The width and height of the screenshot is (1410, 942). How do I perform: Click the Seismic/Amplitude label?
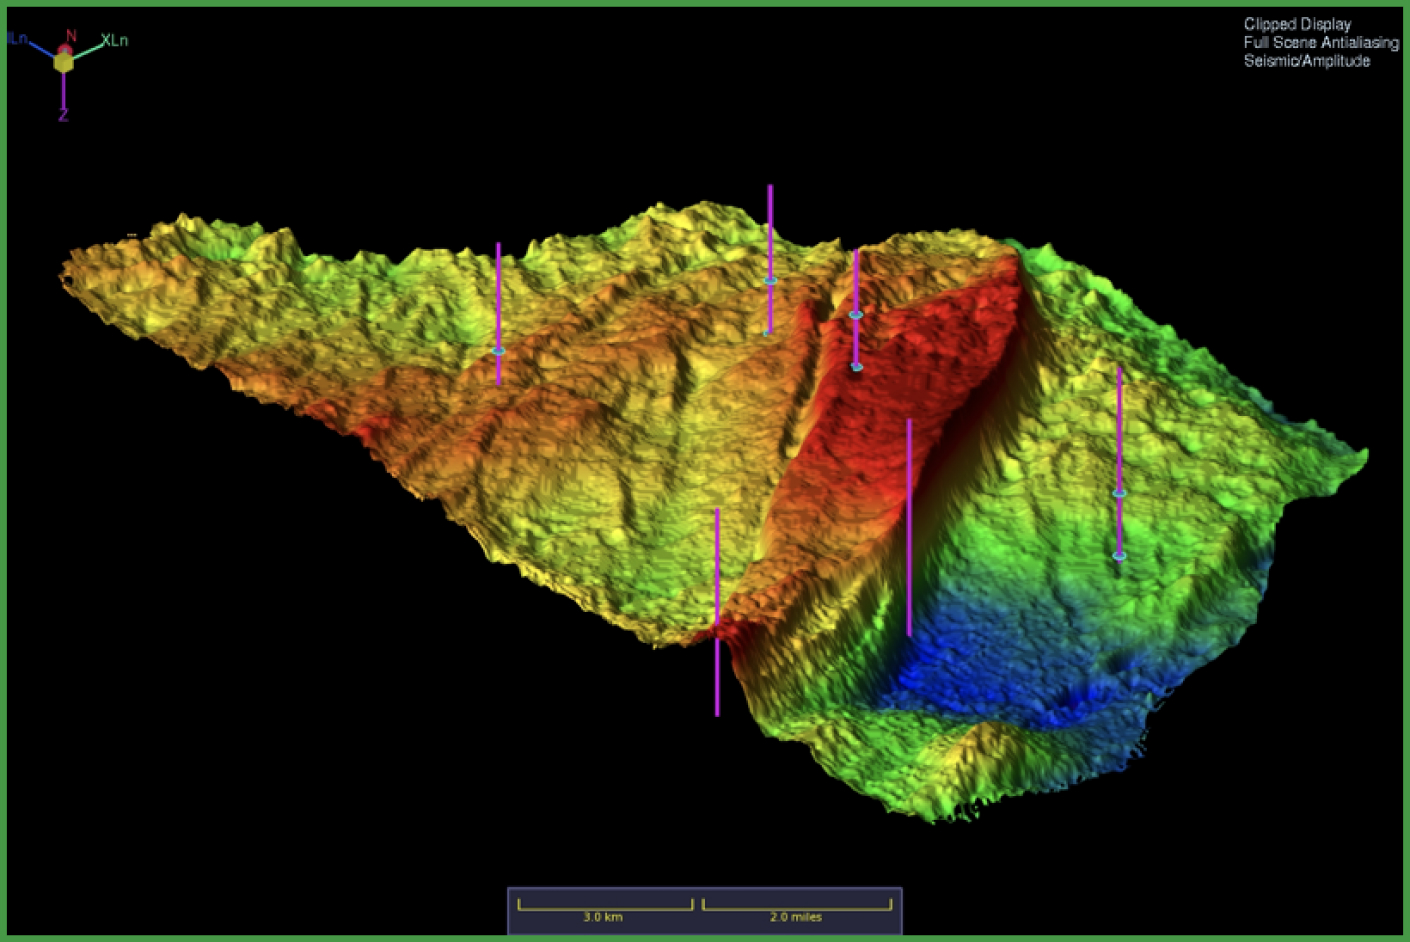pos(1306,61)
